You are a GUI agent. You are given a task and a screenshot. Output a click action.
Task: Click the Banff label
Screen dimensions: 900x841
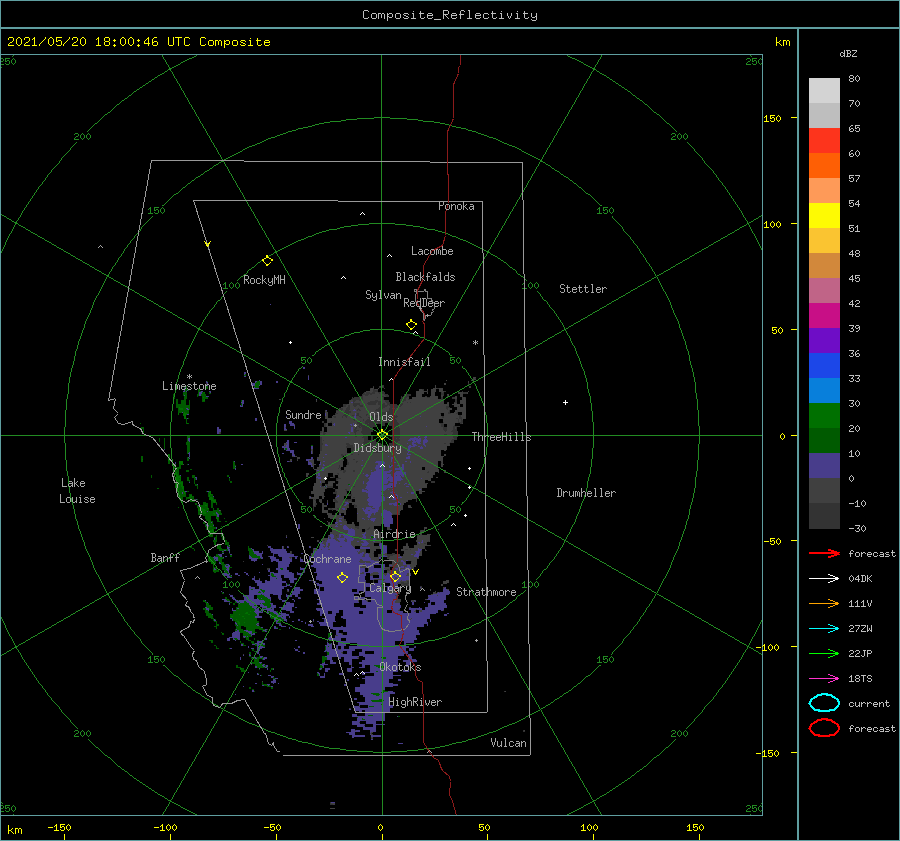(165, 557)
